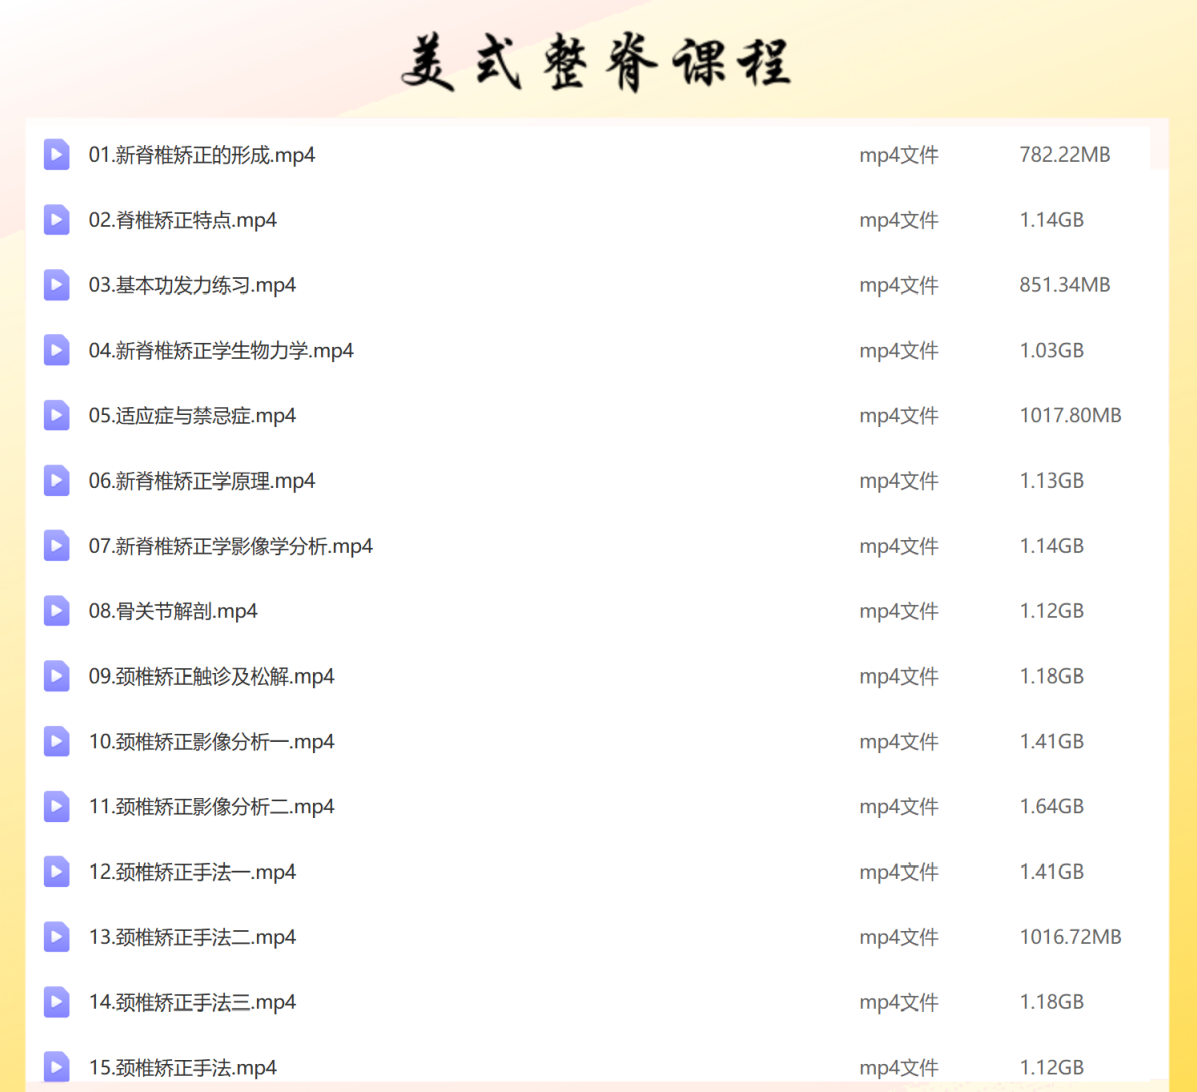Screen dimensions: 1197x1092
Task: Click the 1.64GB file size entry
Action: point(1052,807)
